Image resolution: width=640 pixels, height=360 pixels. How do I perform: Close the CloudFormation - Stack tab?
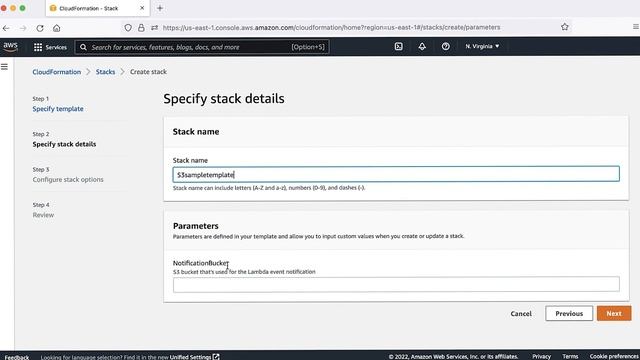pyautogui.click(x=142, y=8)
